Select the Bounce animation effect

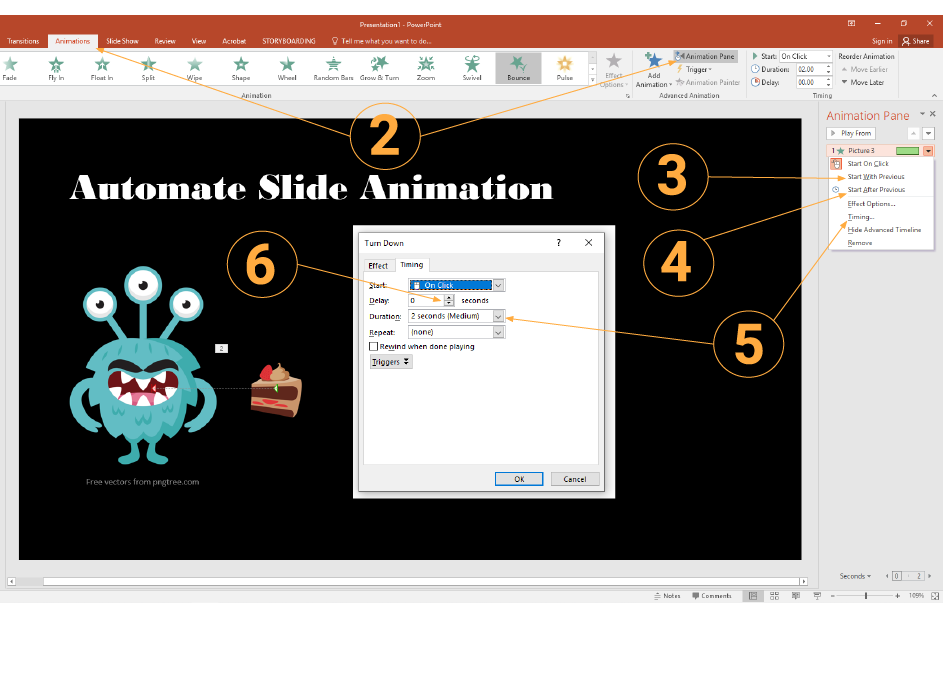[x=518, y=67]
